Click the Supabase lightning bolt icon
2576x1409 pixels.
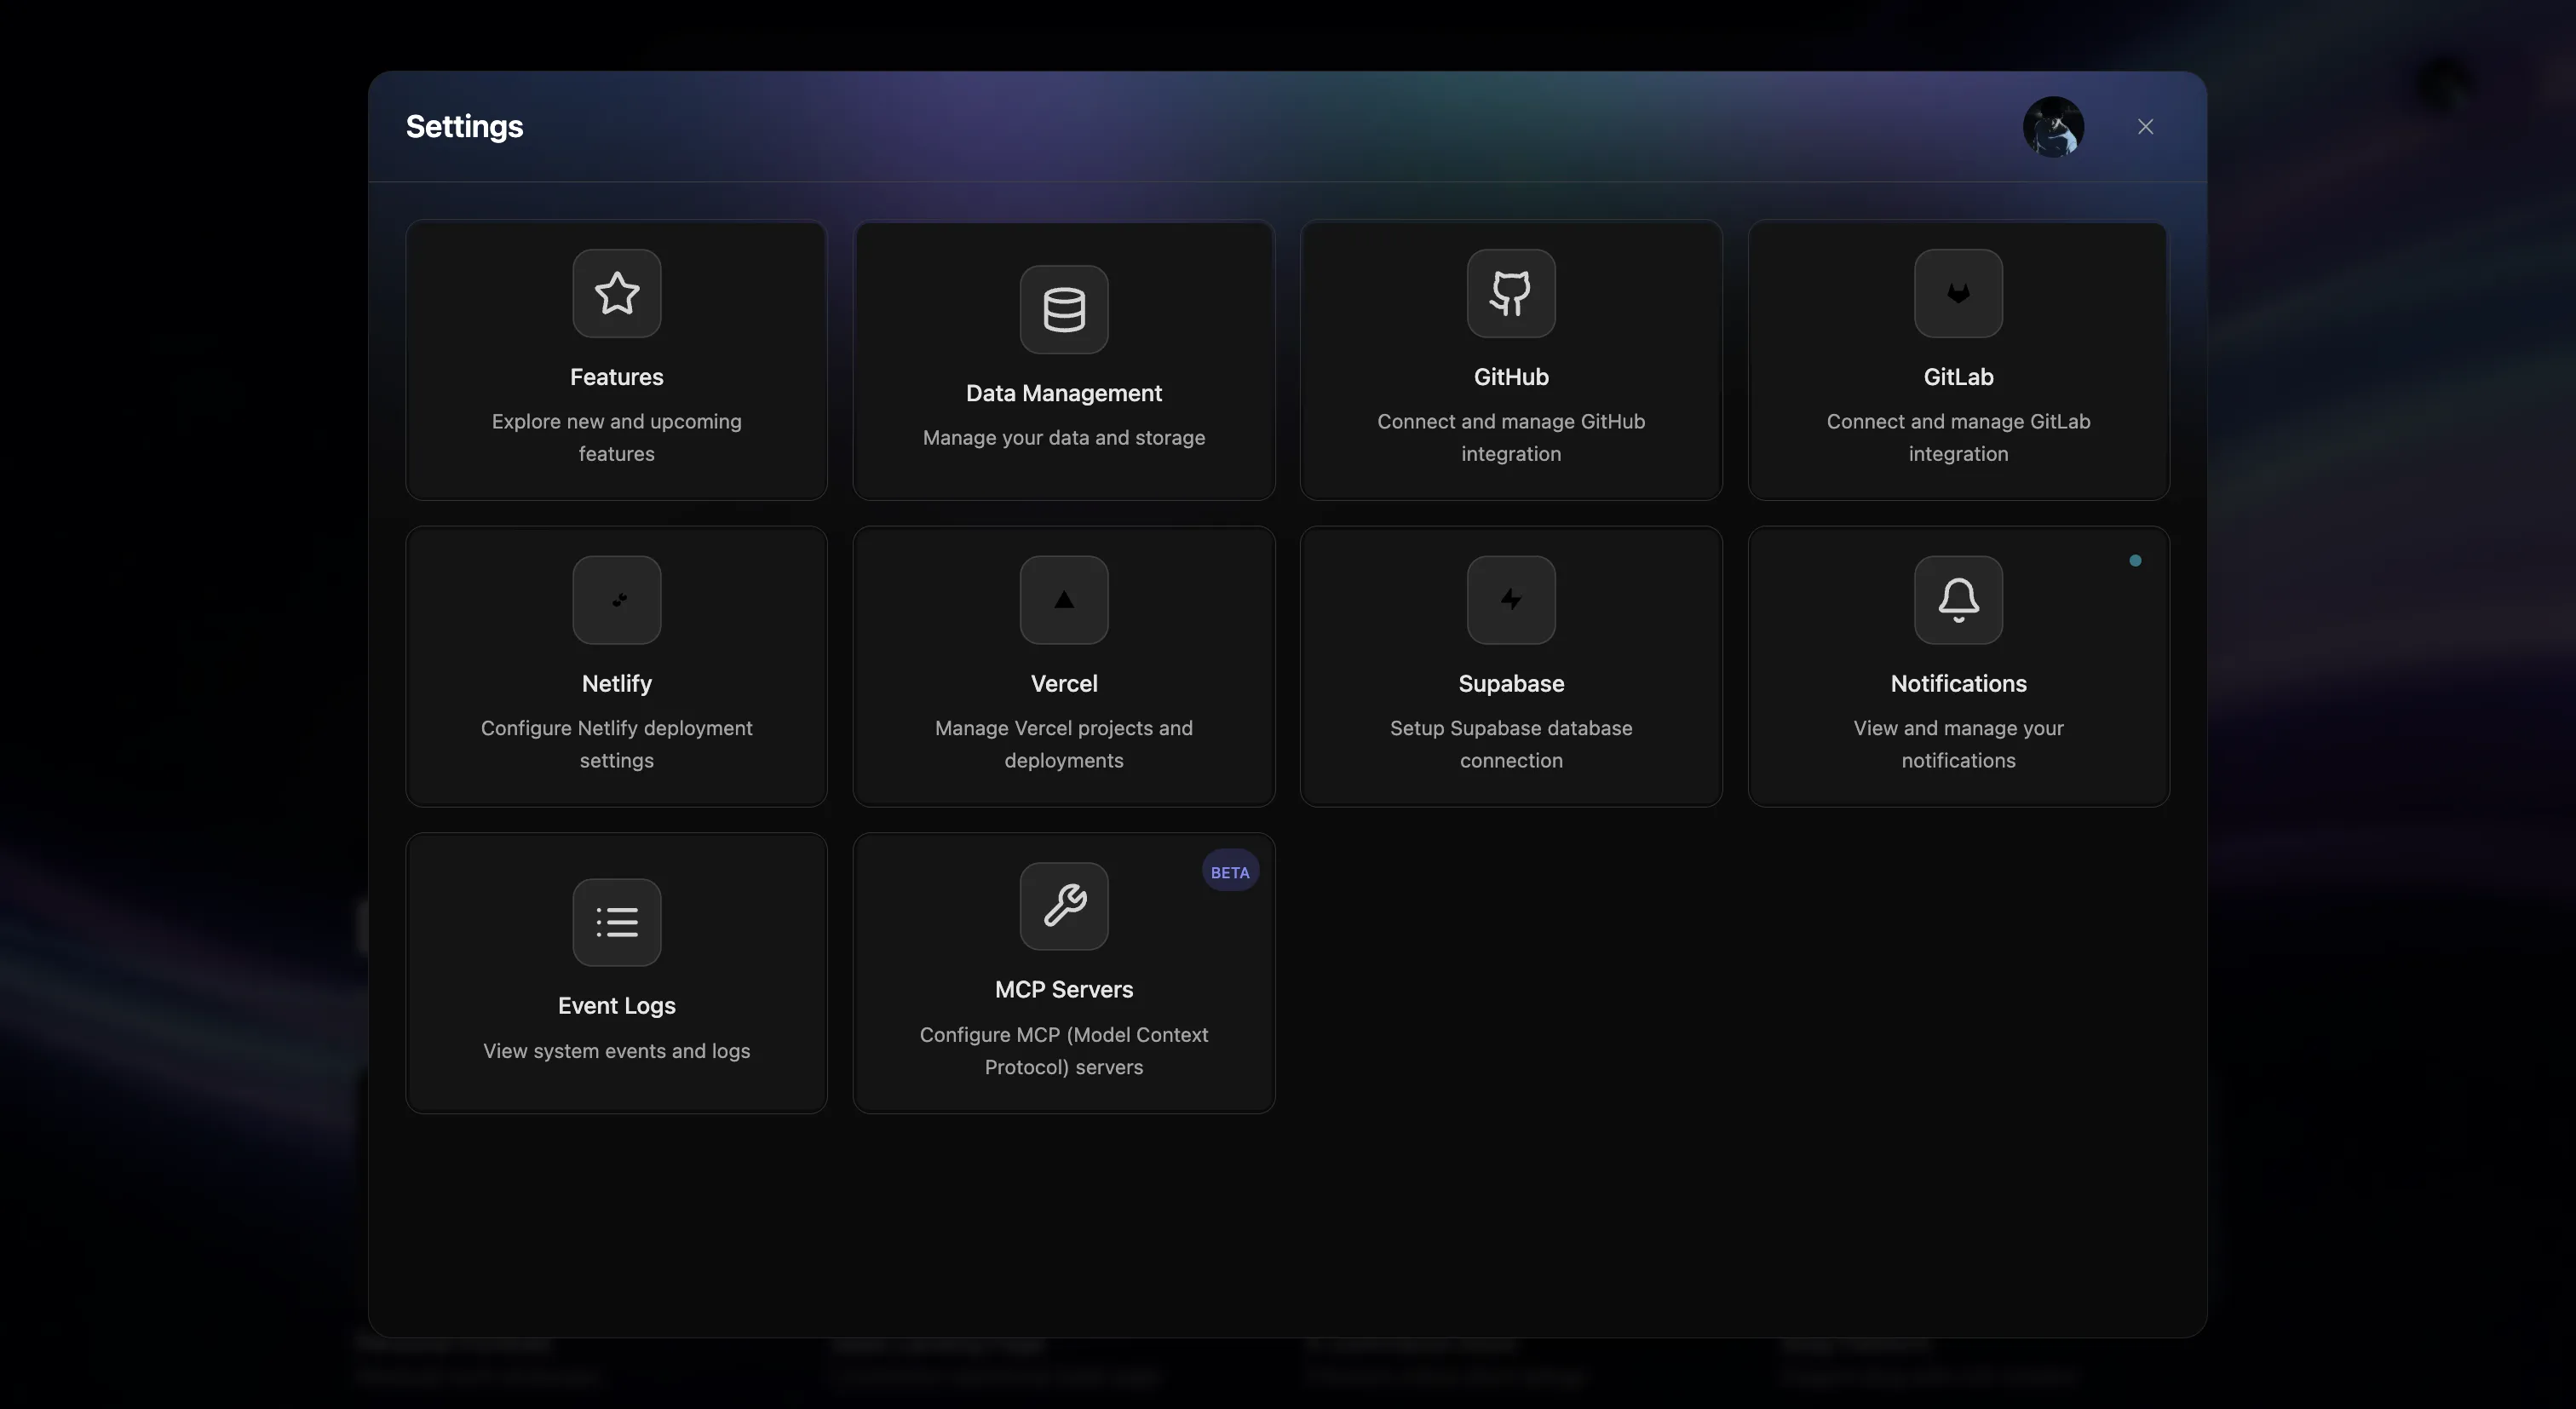pyautogui.click(x=1511, y=600)
